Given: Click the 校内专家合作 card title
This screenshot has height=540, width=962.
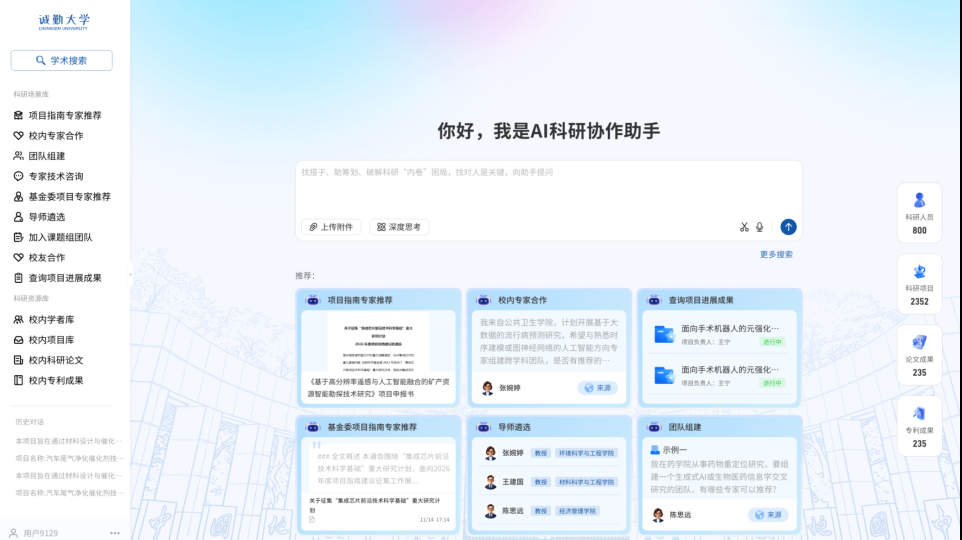Looking at the screenshot, I should (x=522, y=300).
